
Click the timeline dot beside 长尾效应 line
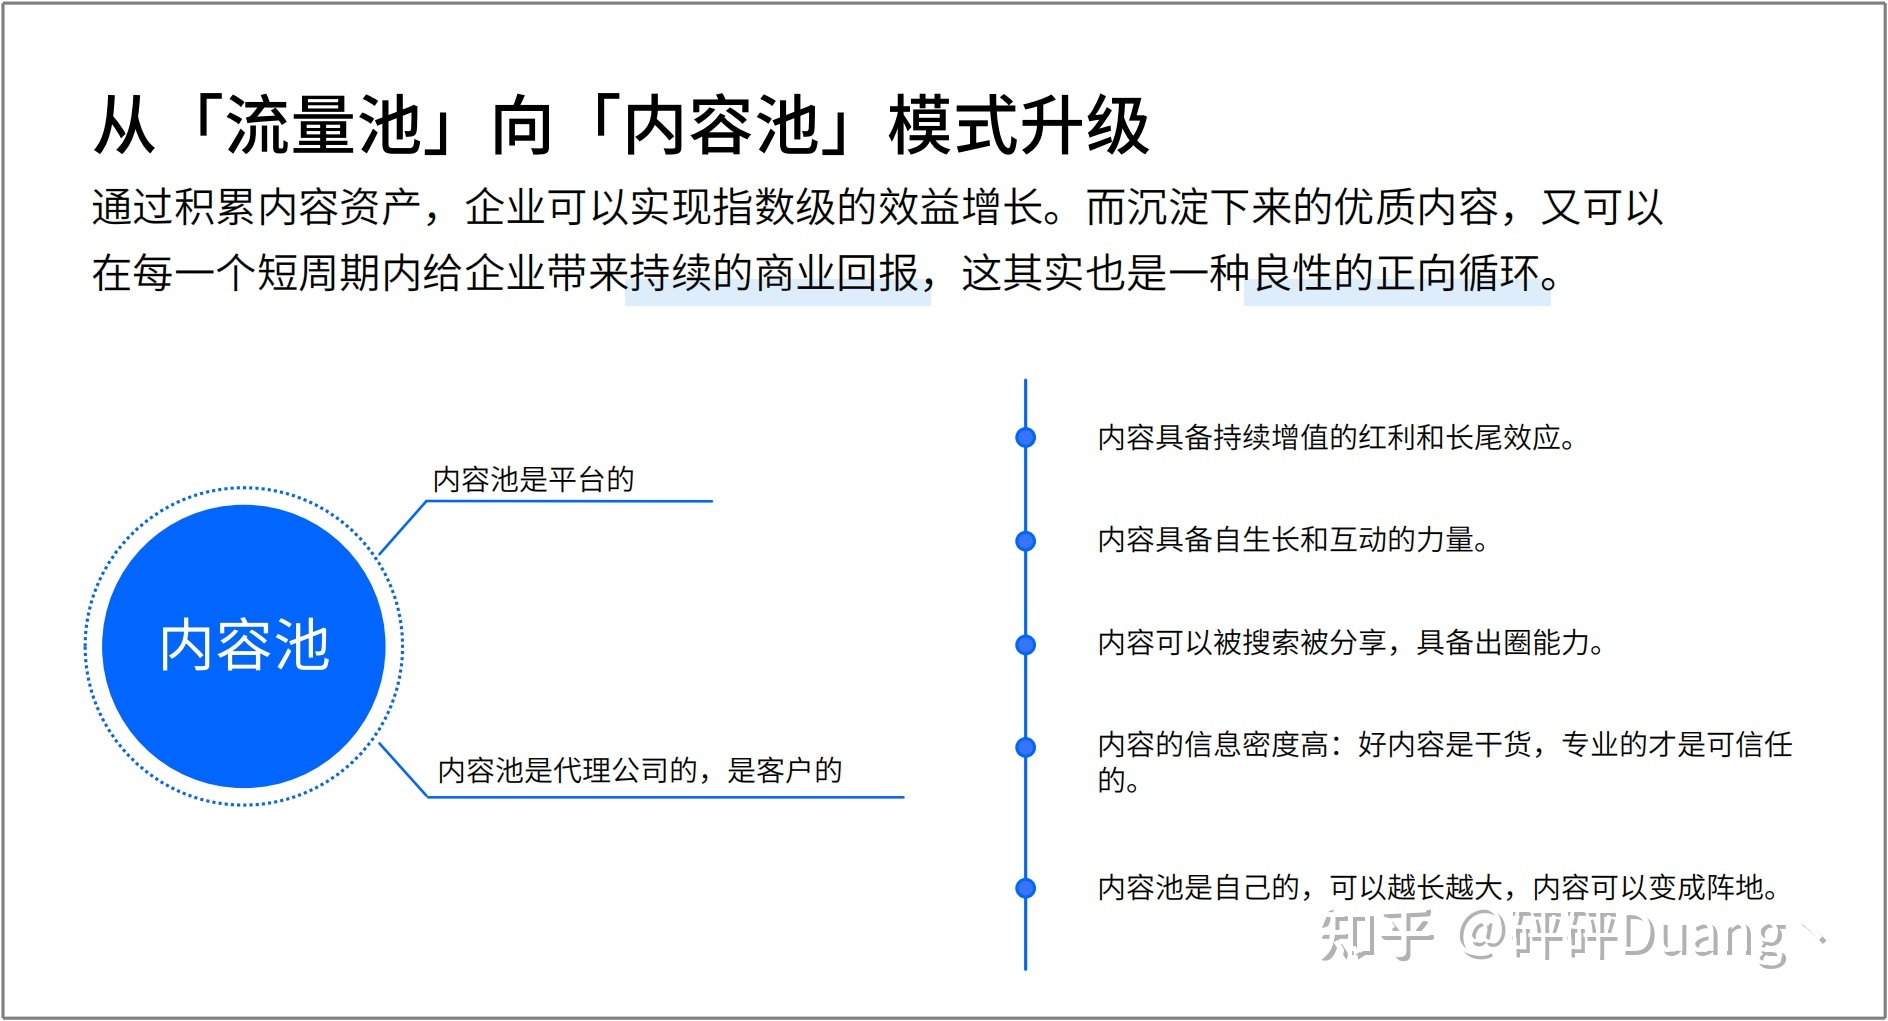click(x=1025, y=438)
